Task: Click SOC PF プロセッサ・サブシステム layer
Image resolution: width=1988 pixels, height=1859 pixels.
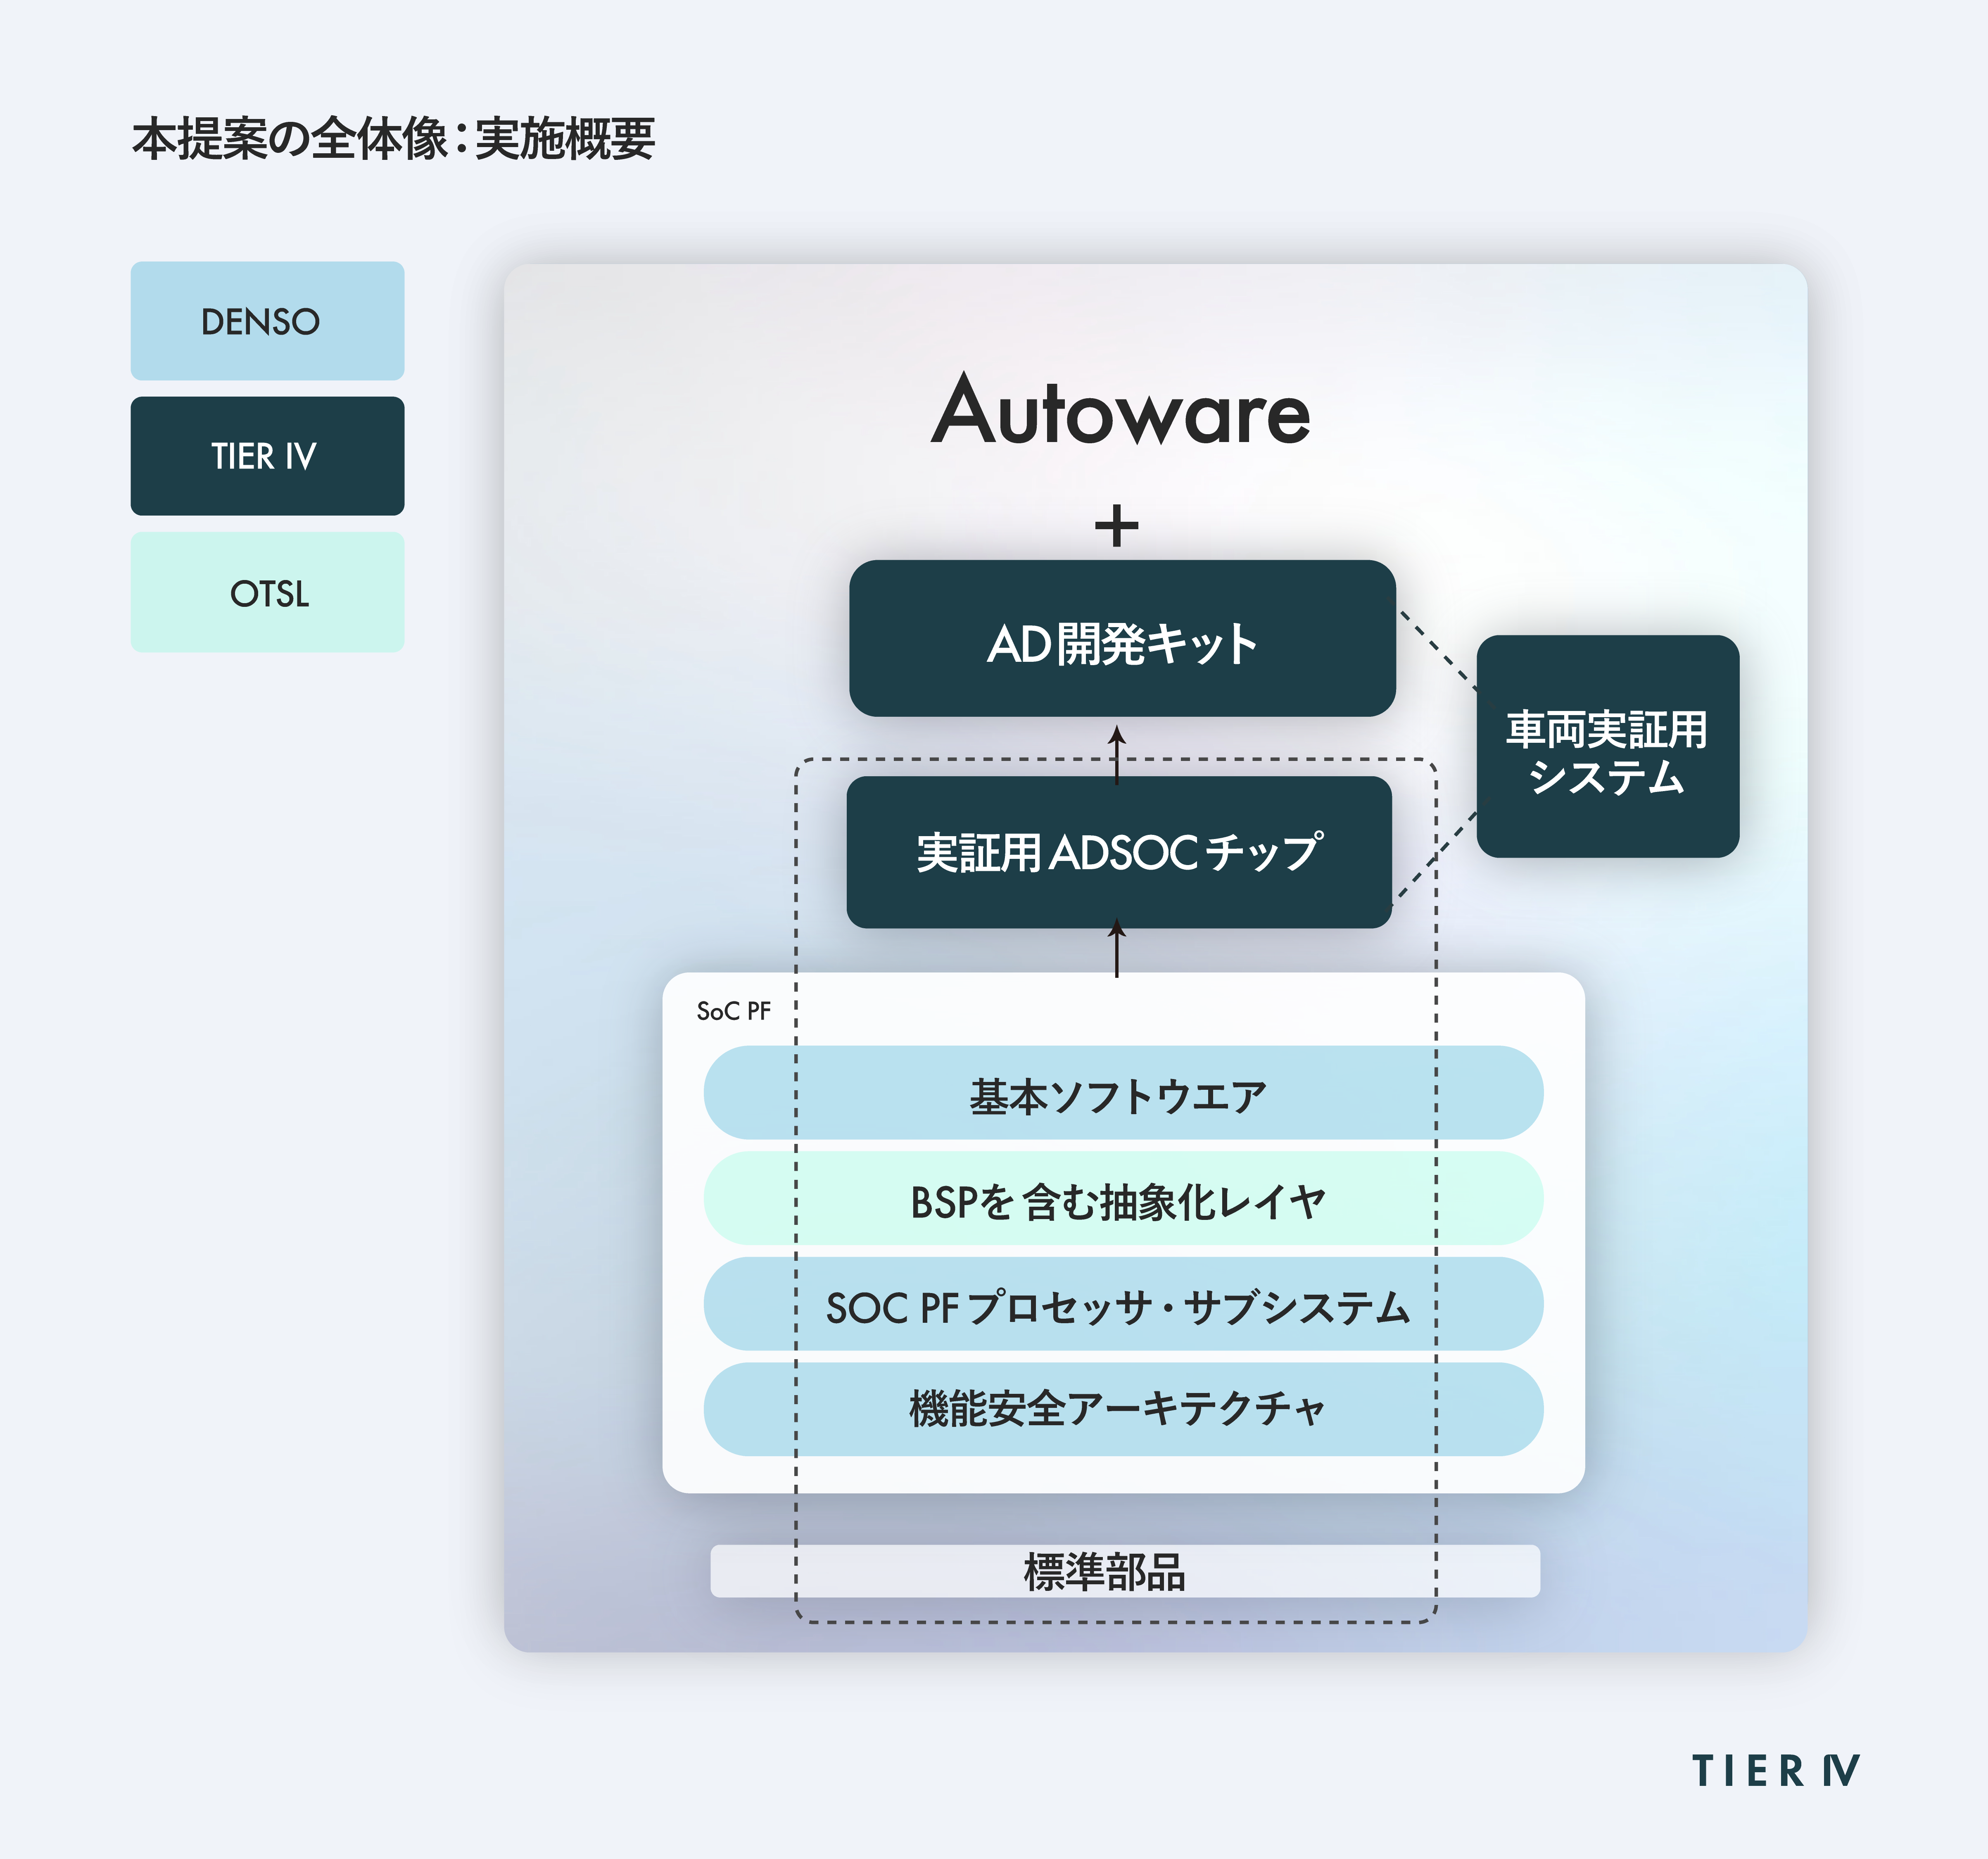Action: (x=1123, y=1304)
